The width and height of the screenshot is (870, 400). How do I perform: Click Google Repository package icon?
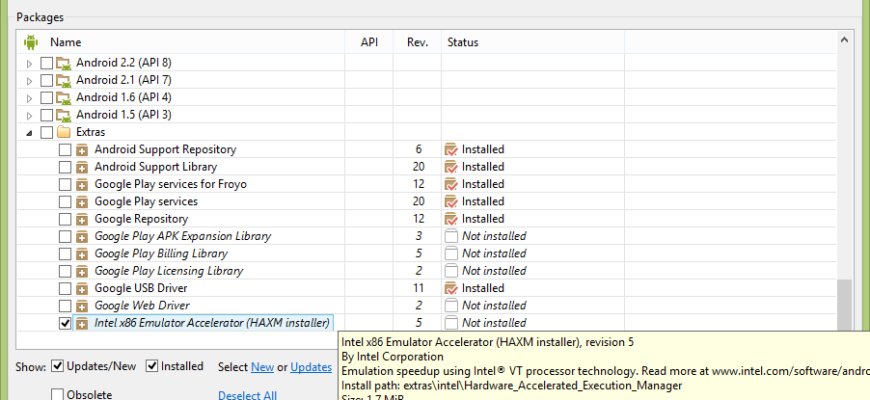click(82, 219)
